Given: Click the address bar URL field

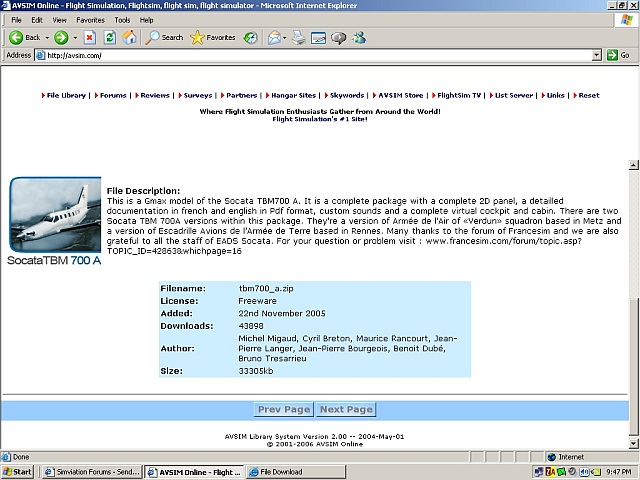Looking at the screenshot, I should (x=300, y=55).
